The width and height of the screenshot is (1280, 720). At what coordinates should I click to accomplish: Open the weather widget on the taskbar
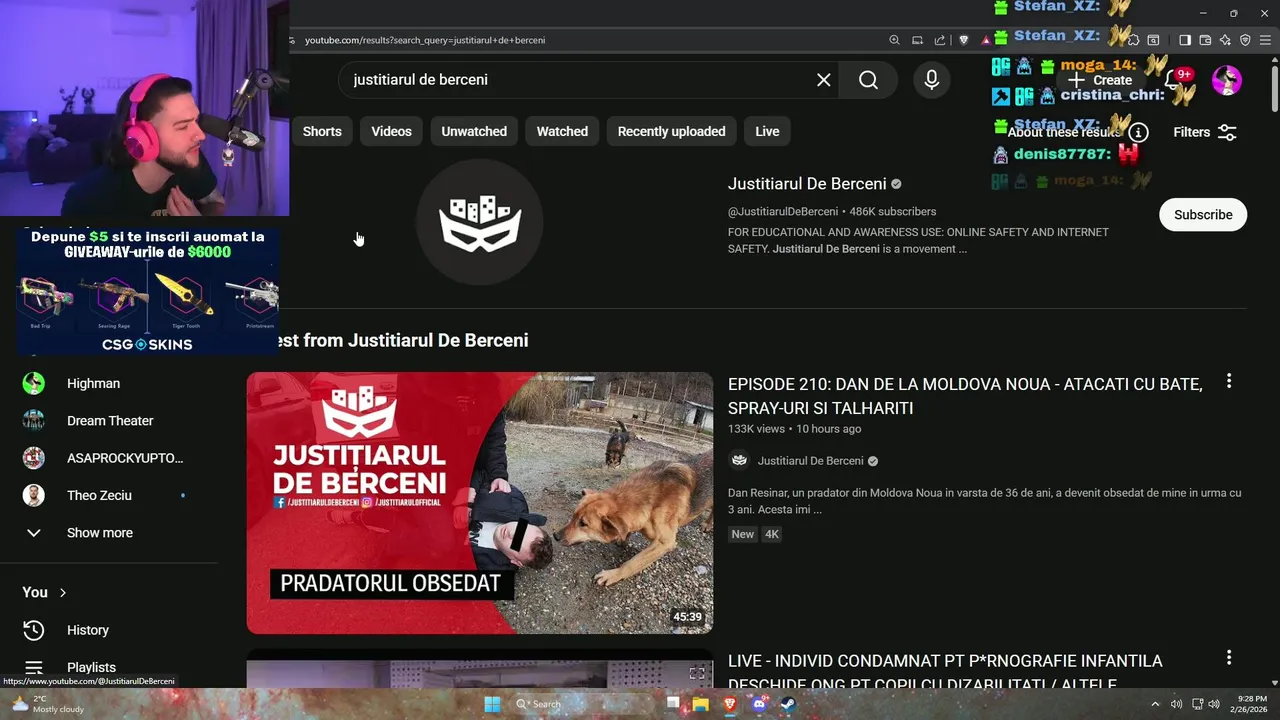point(47,704)
